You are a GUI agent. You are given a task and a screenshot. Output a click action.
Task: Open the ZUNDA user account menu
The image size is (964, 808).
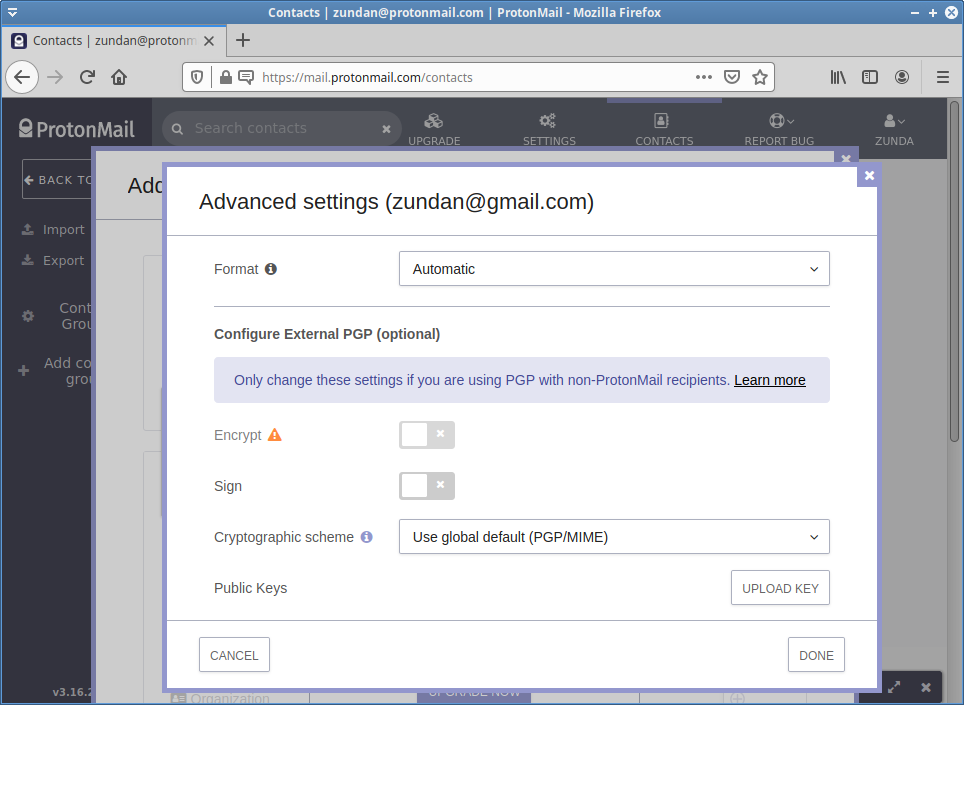(894, 129)
